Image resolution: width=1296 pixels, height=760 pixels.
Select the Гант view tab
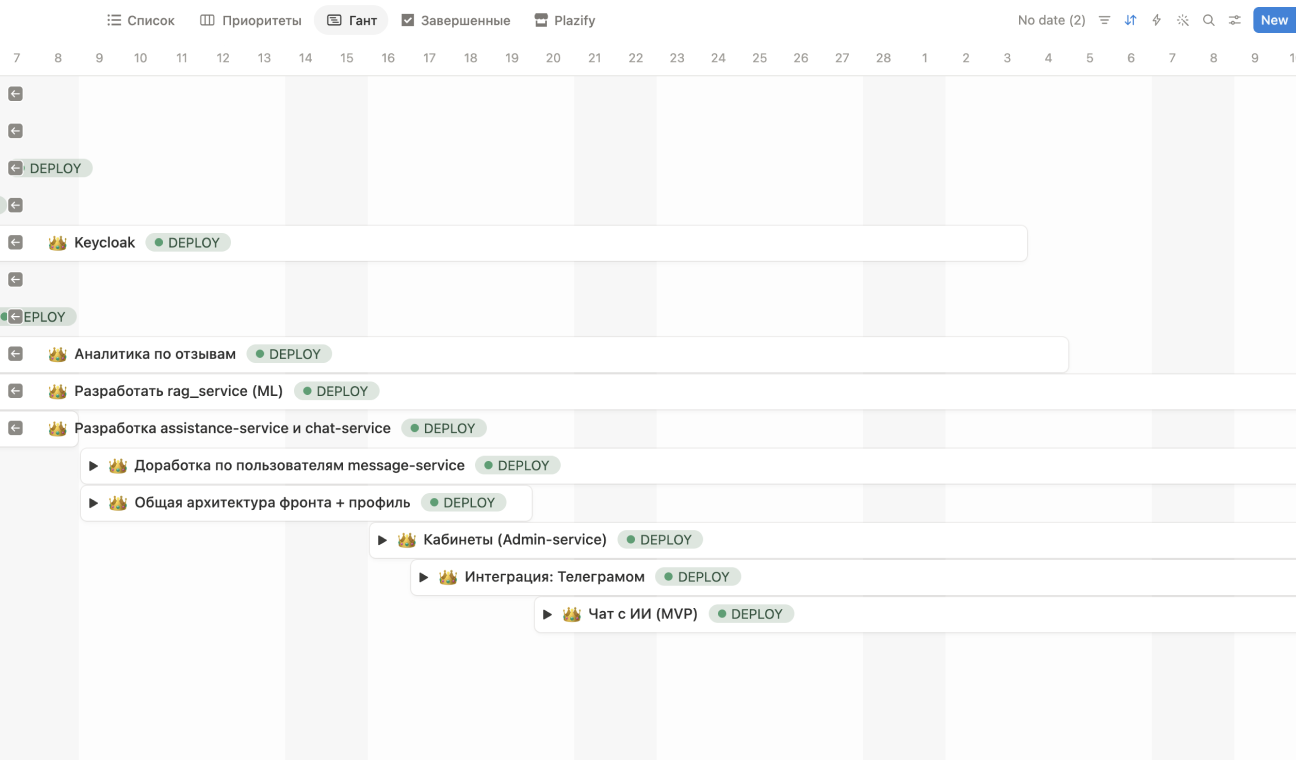coord(352,20)
